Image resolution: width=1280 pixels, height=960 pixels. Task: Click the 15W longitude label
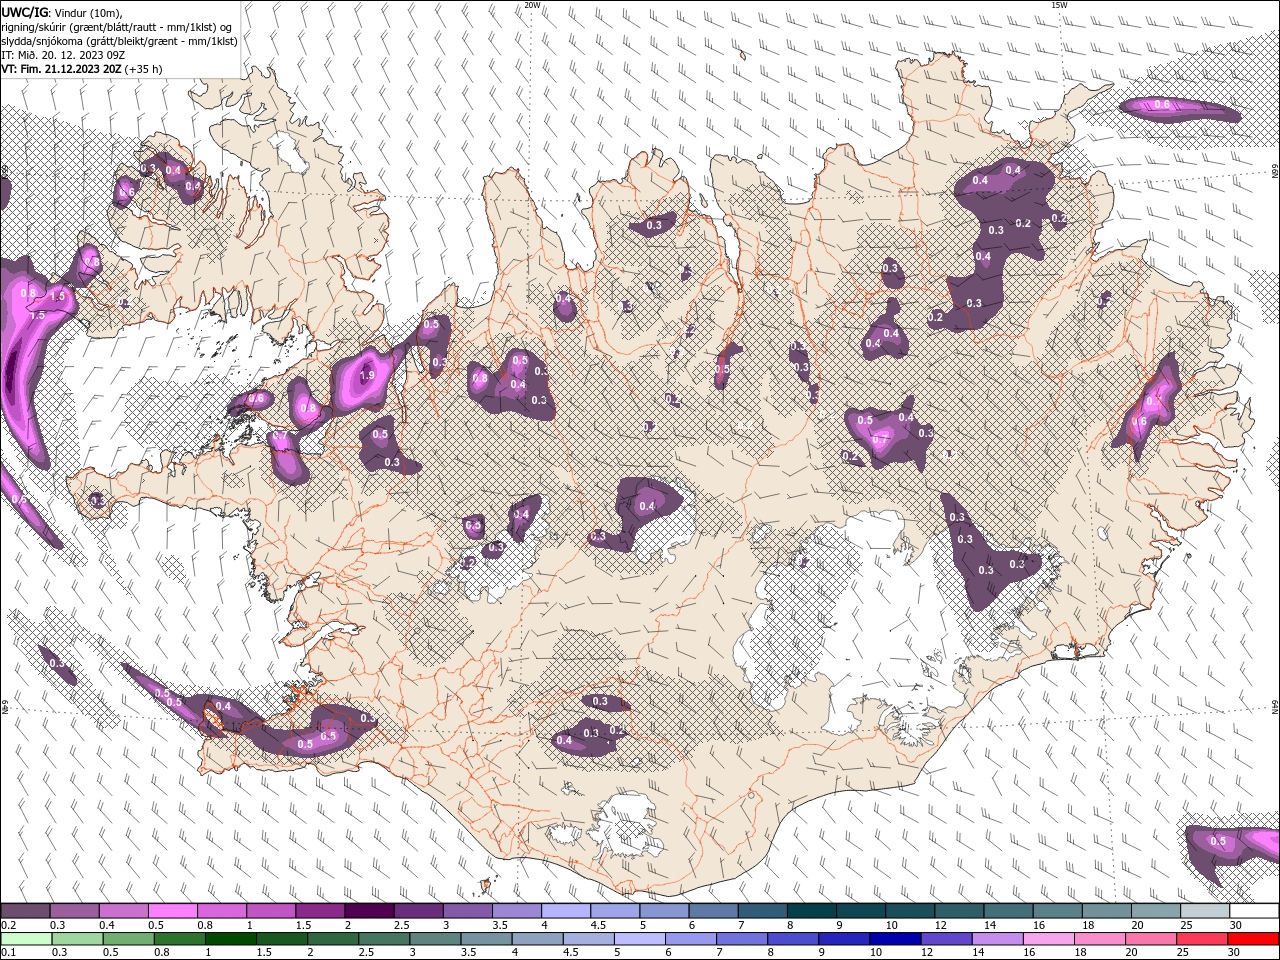pos(1060,5)
